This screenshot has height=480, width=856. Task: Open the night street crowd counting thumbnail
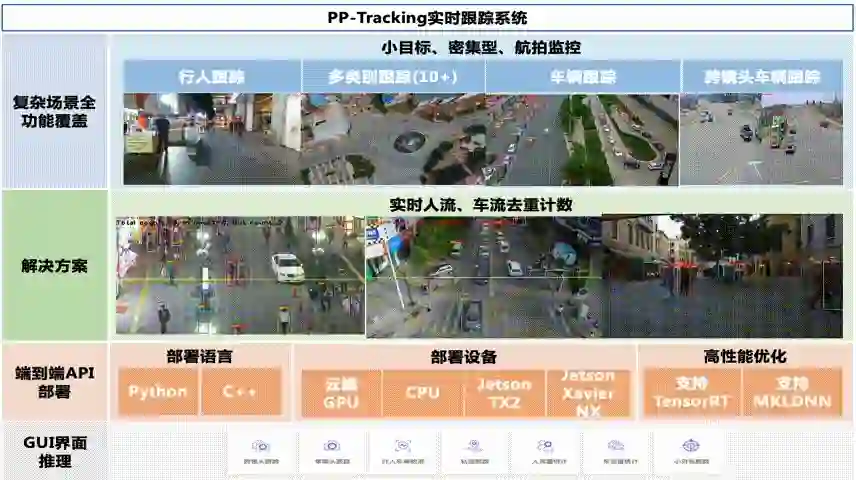[x=240, y=275]
